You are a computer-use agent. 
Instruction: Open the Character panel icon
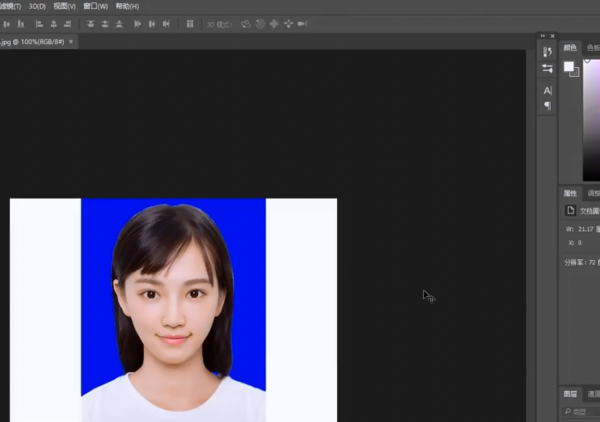[547, 90]
